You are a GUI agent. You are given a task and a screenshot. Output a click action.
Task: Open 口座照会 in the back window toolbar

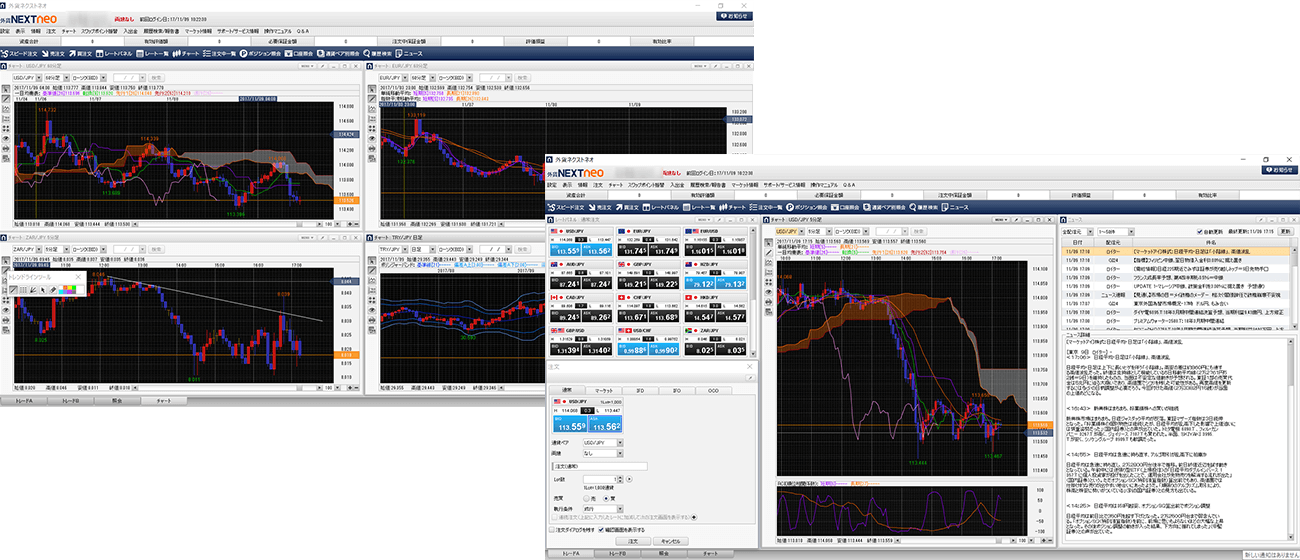[x=299, y=54]
